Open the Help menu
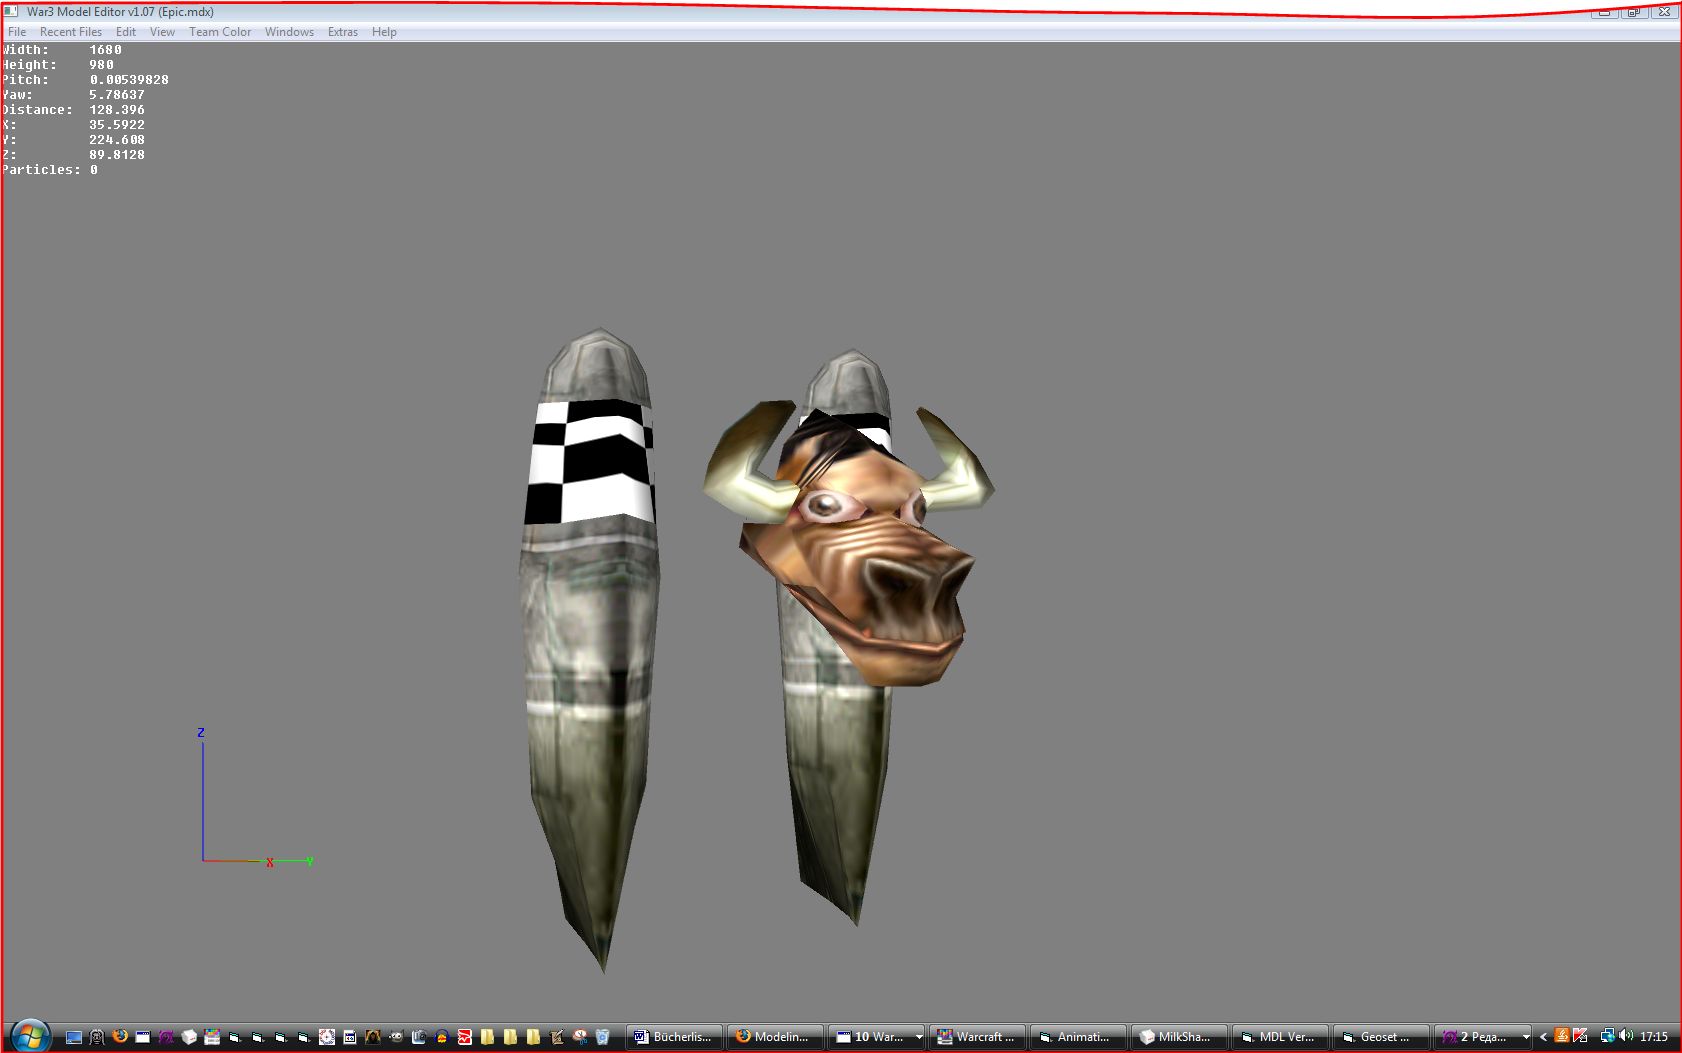The image size is (1682, 1053). coord(384,32)
